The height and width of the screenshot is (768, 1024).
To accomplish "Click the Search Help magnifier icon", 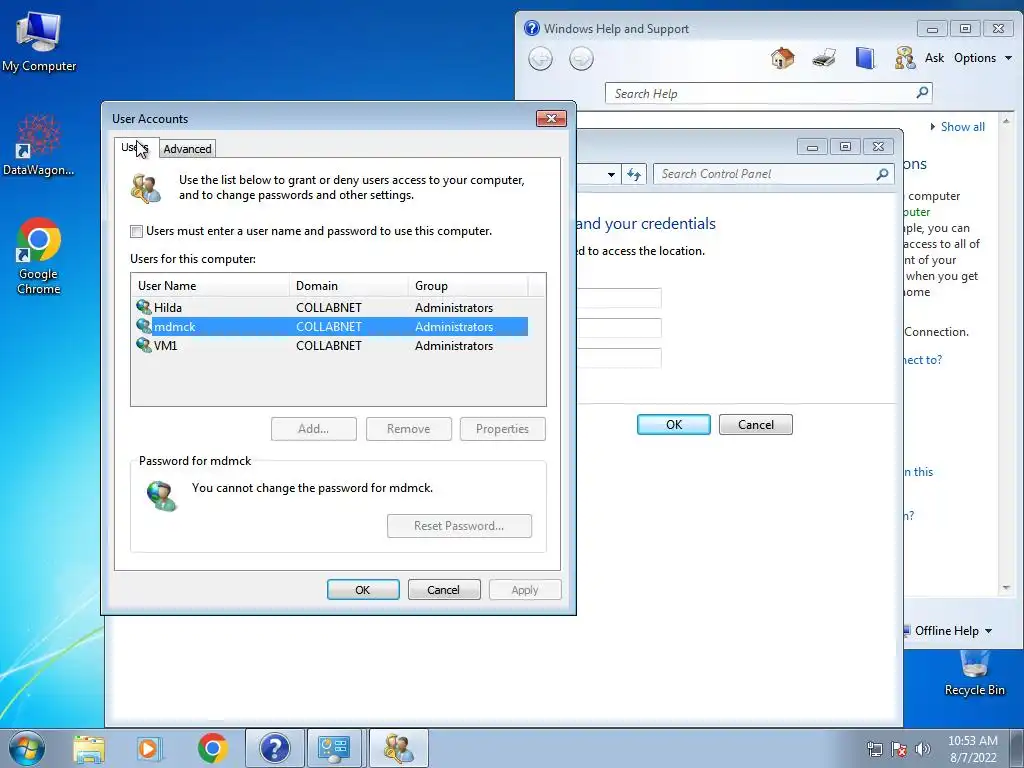I will (x=922, y=93).
